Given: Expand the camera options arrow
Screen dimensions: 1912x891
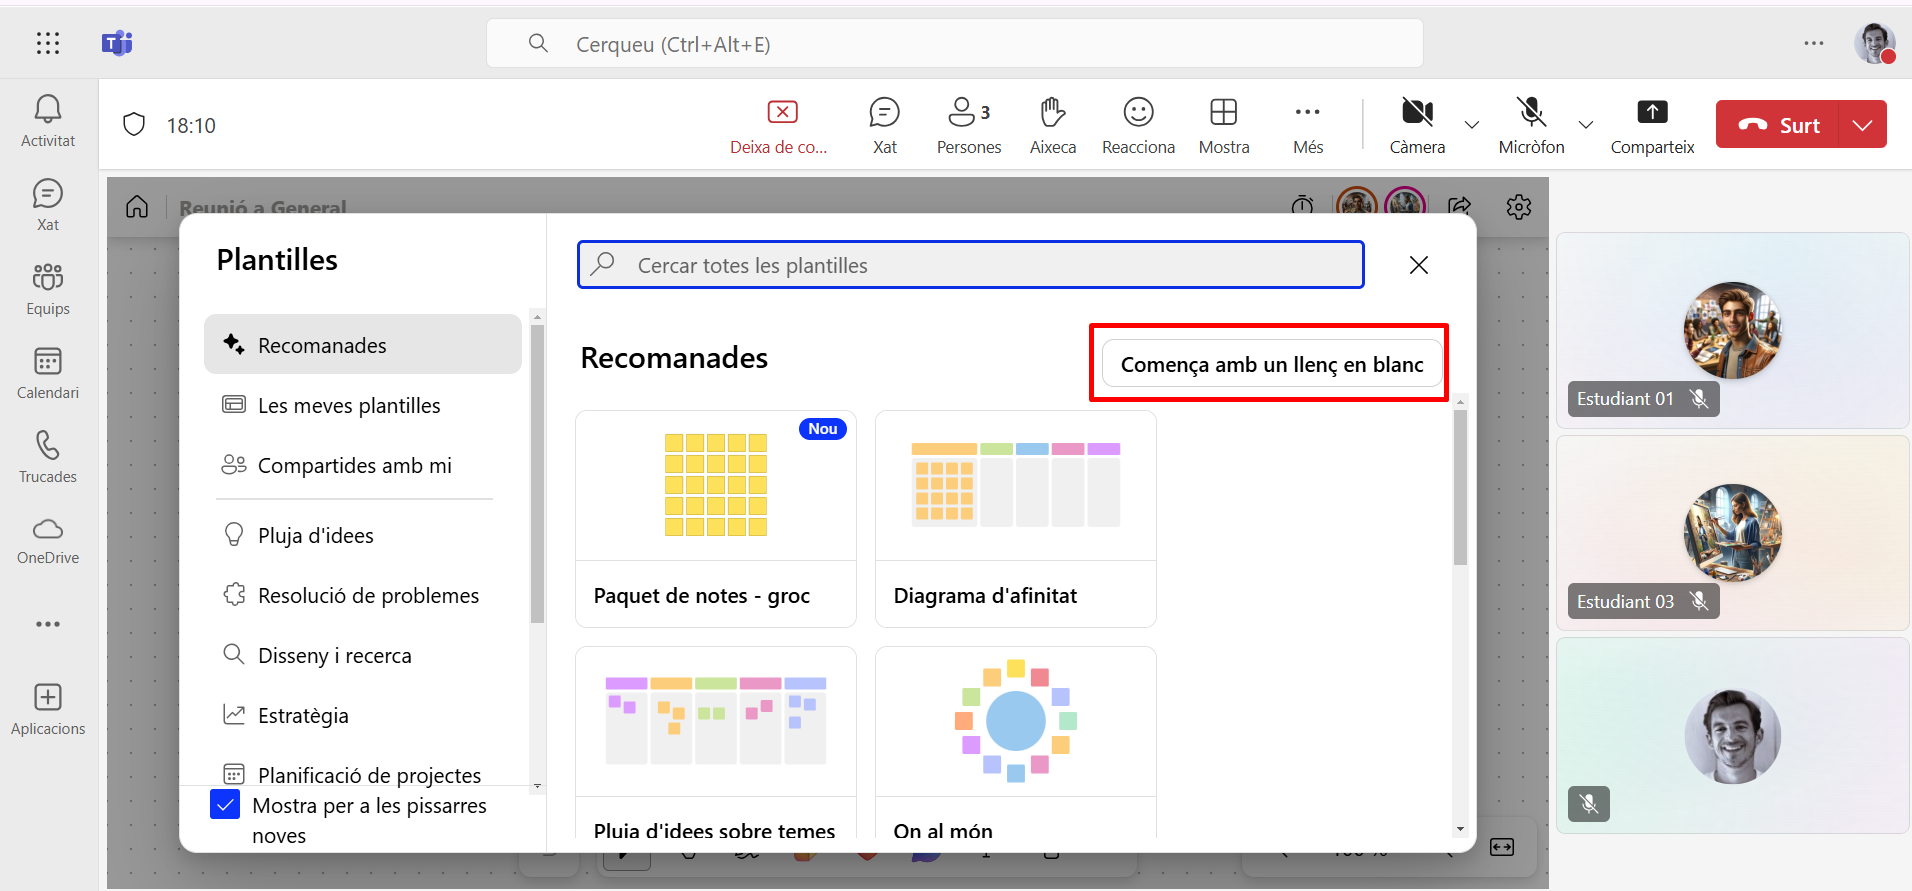Looking at the screenshot, I should coord(1472,125).
